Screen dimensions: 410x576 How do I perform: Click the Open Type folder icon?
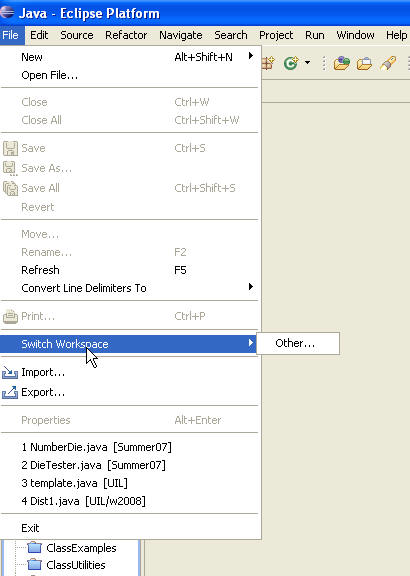tap(341, 63)
